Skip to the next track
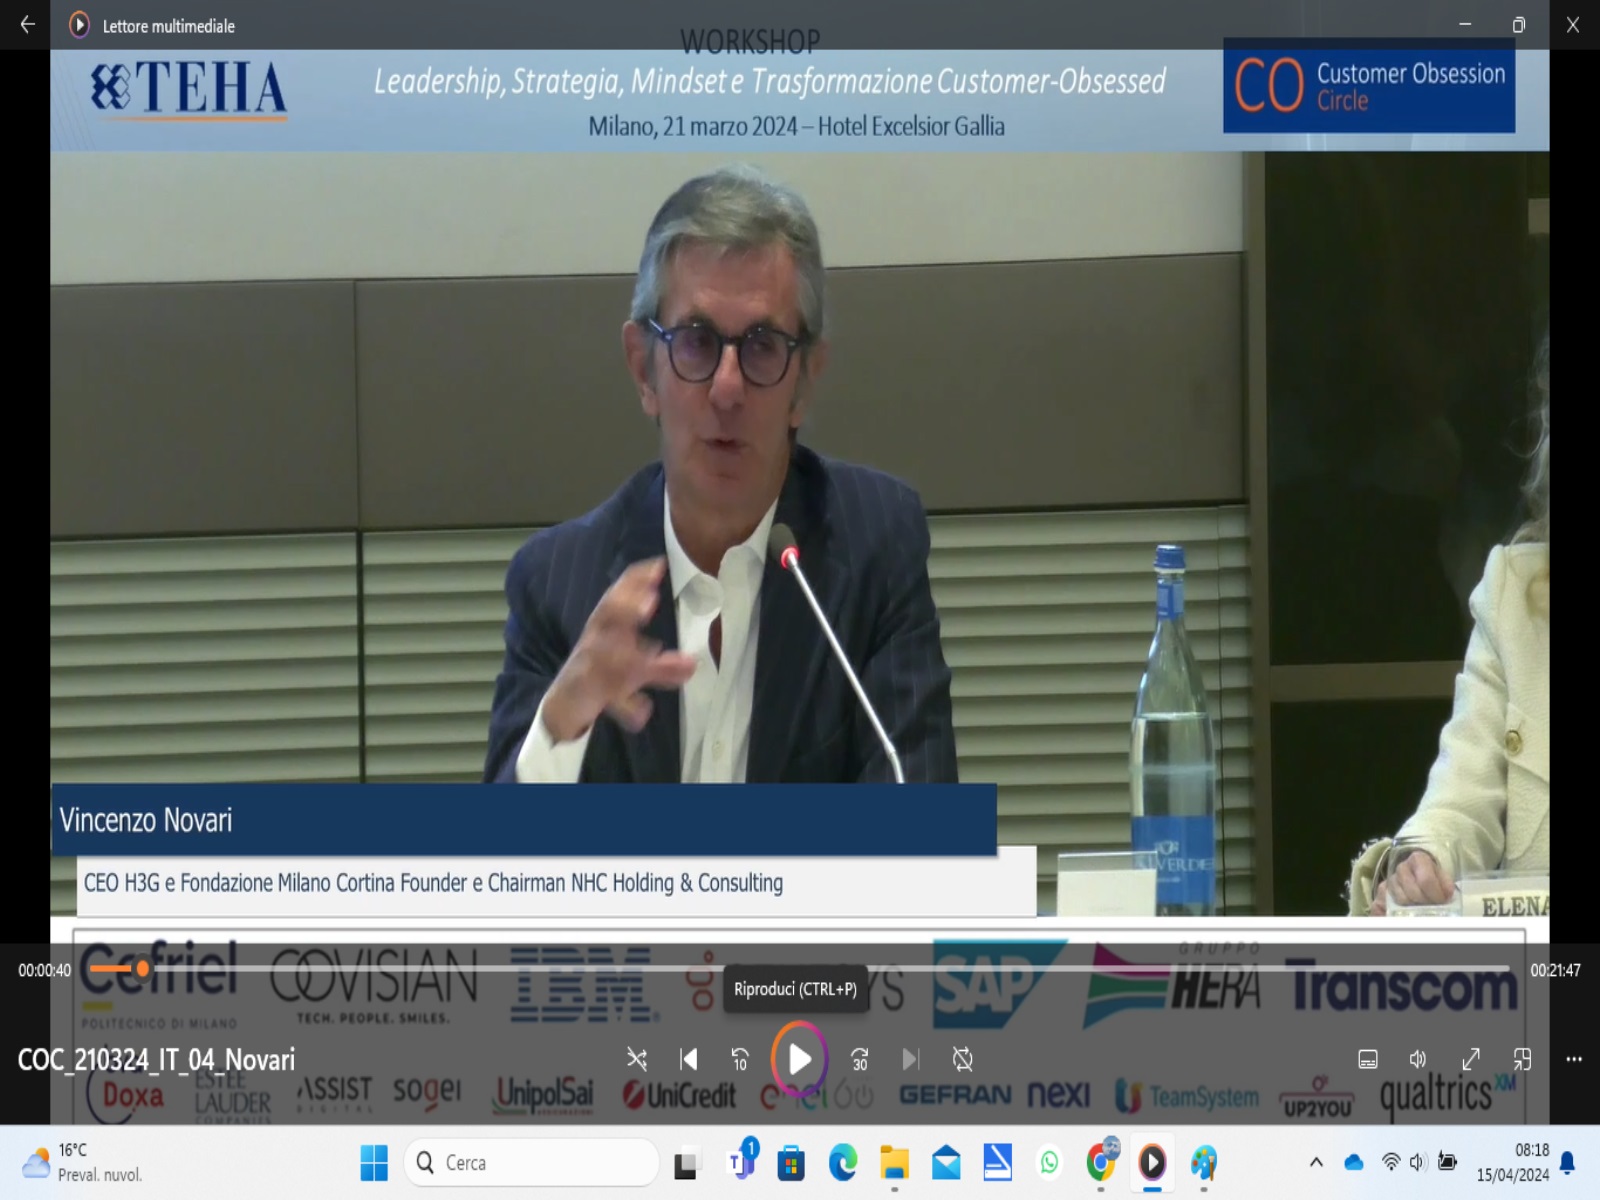Image resolution: width=1600 pixels, height=1200 pixels. pyautogui.click(x=910, y=1059)
